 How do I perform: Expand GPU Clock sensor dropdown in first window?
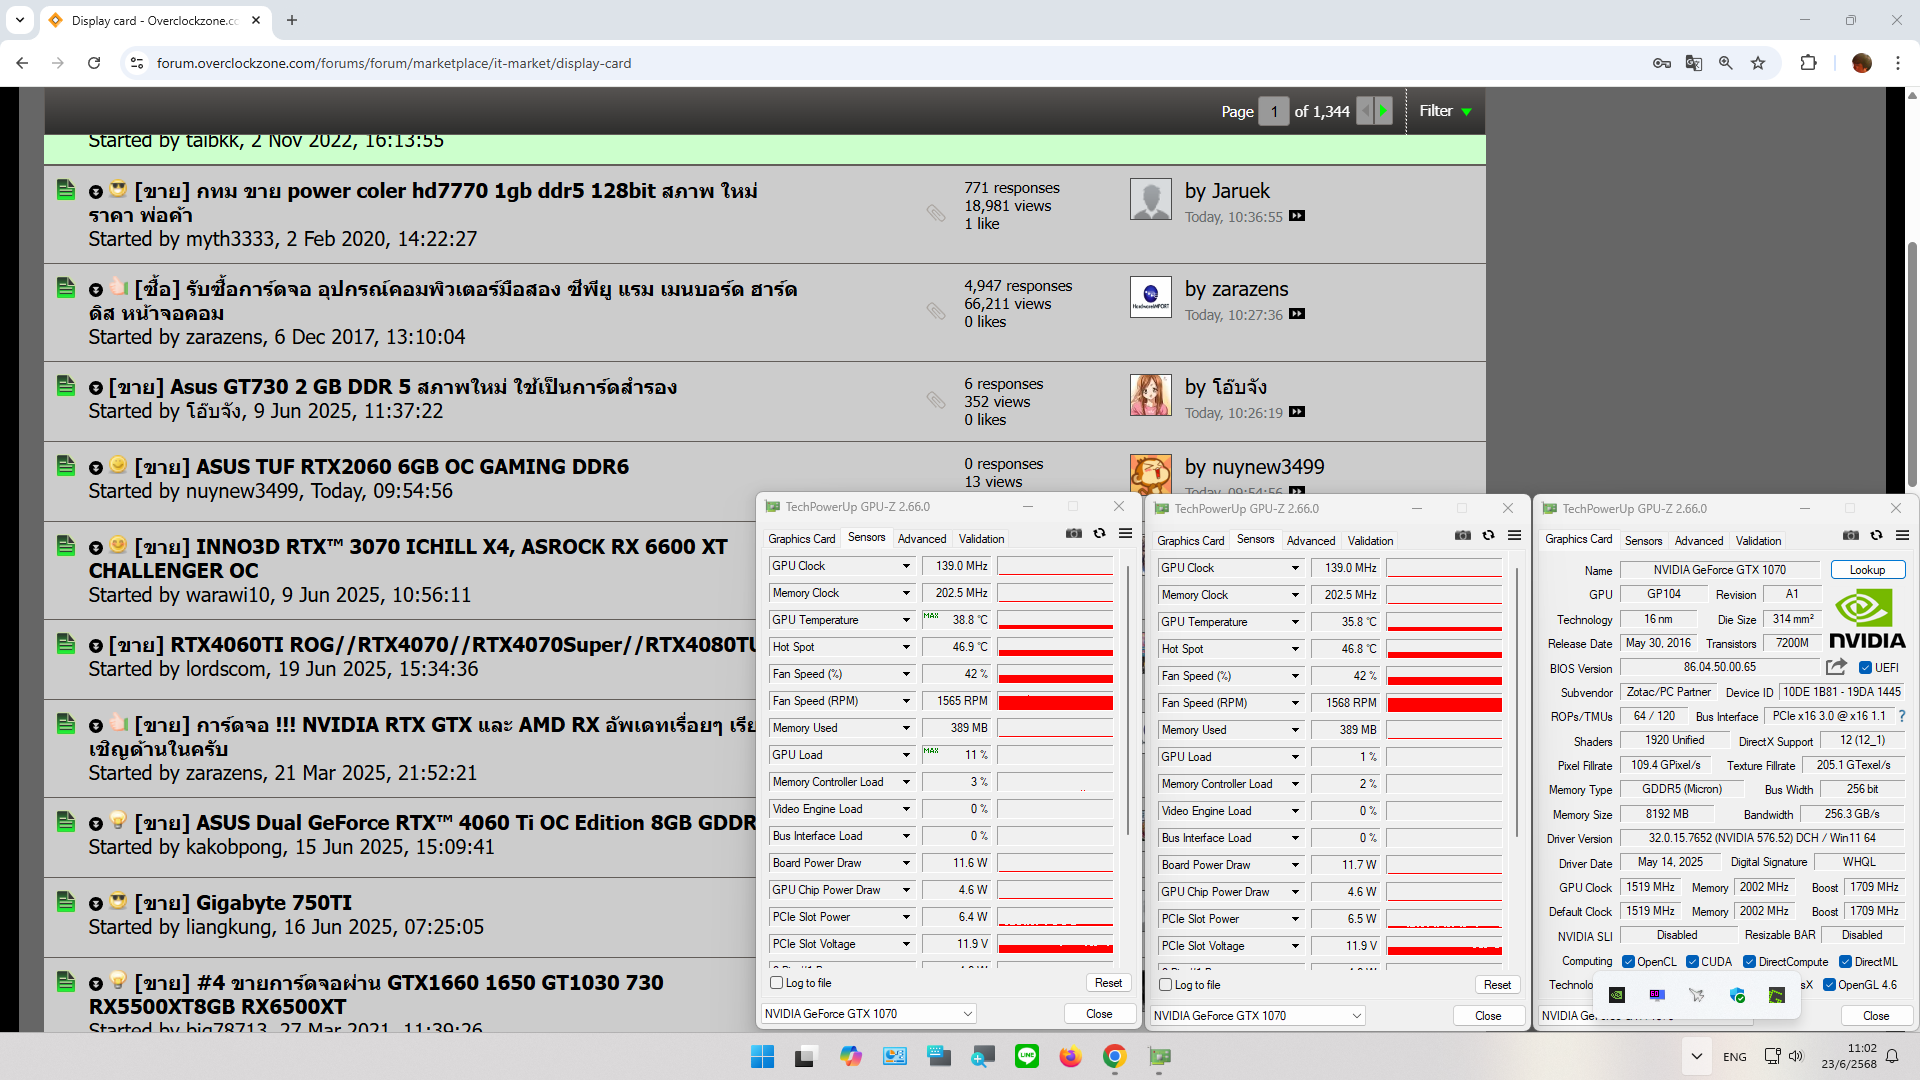(x=906, y=566)
